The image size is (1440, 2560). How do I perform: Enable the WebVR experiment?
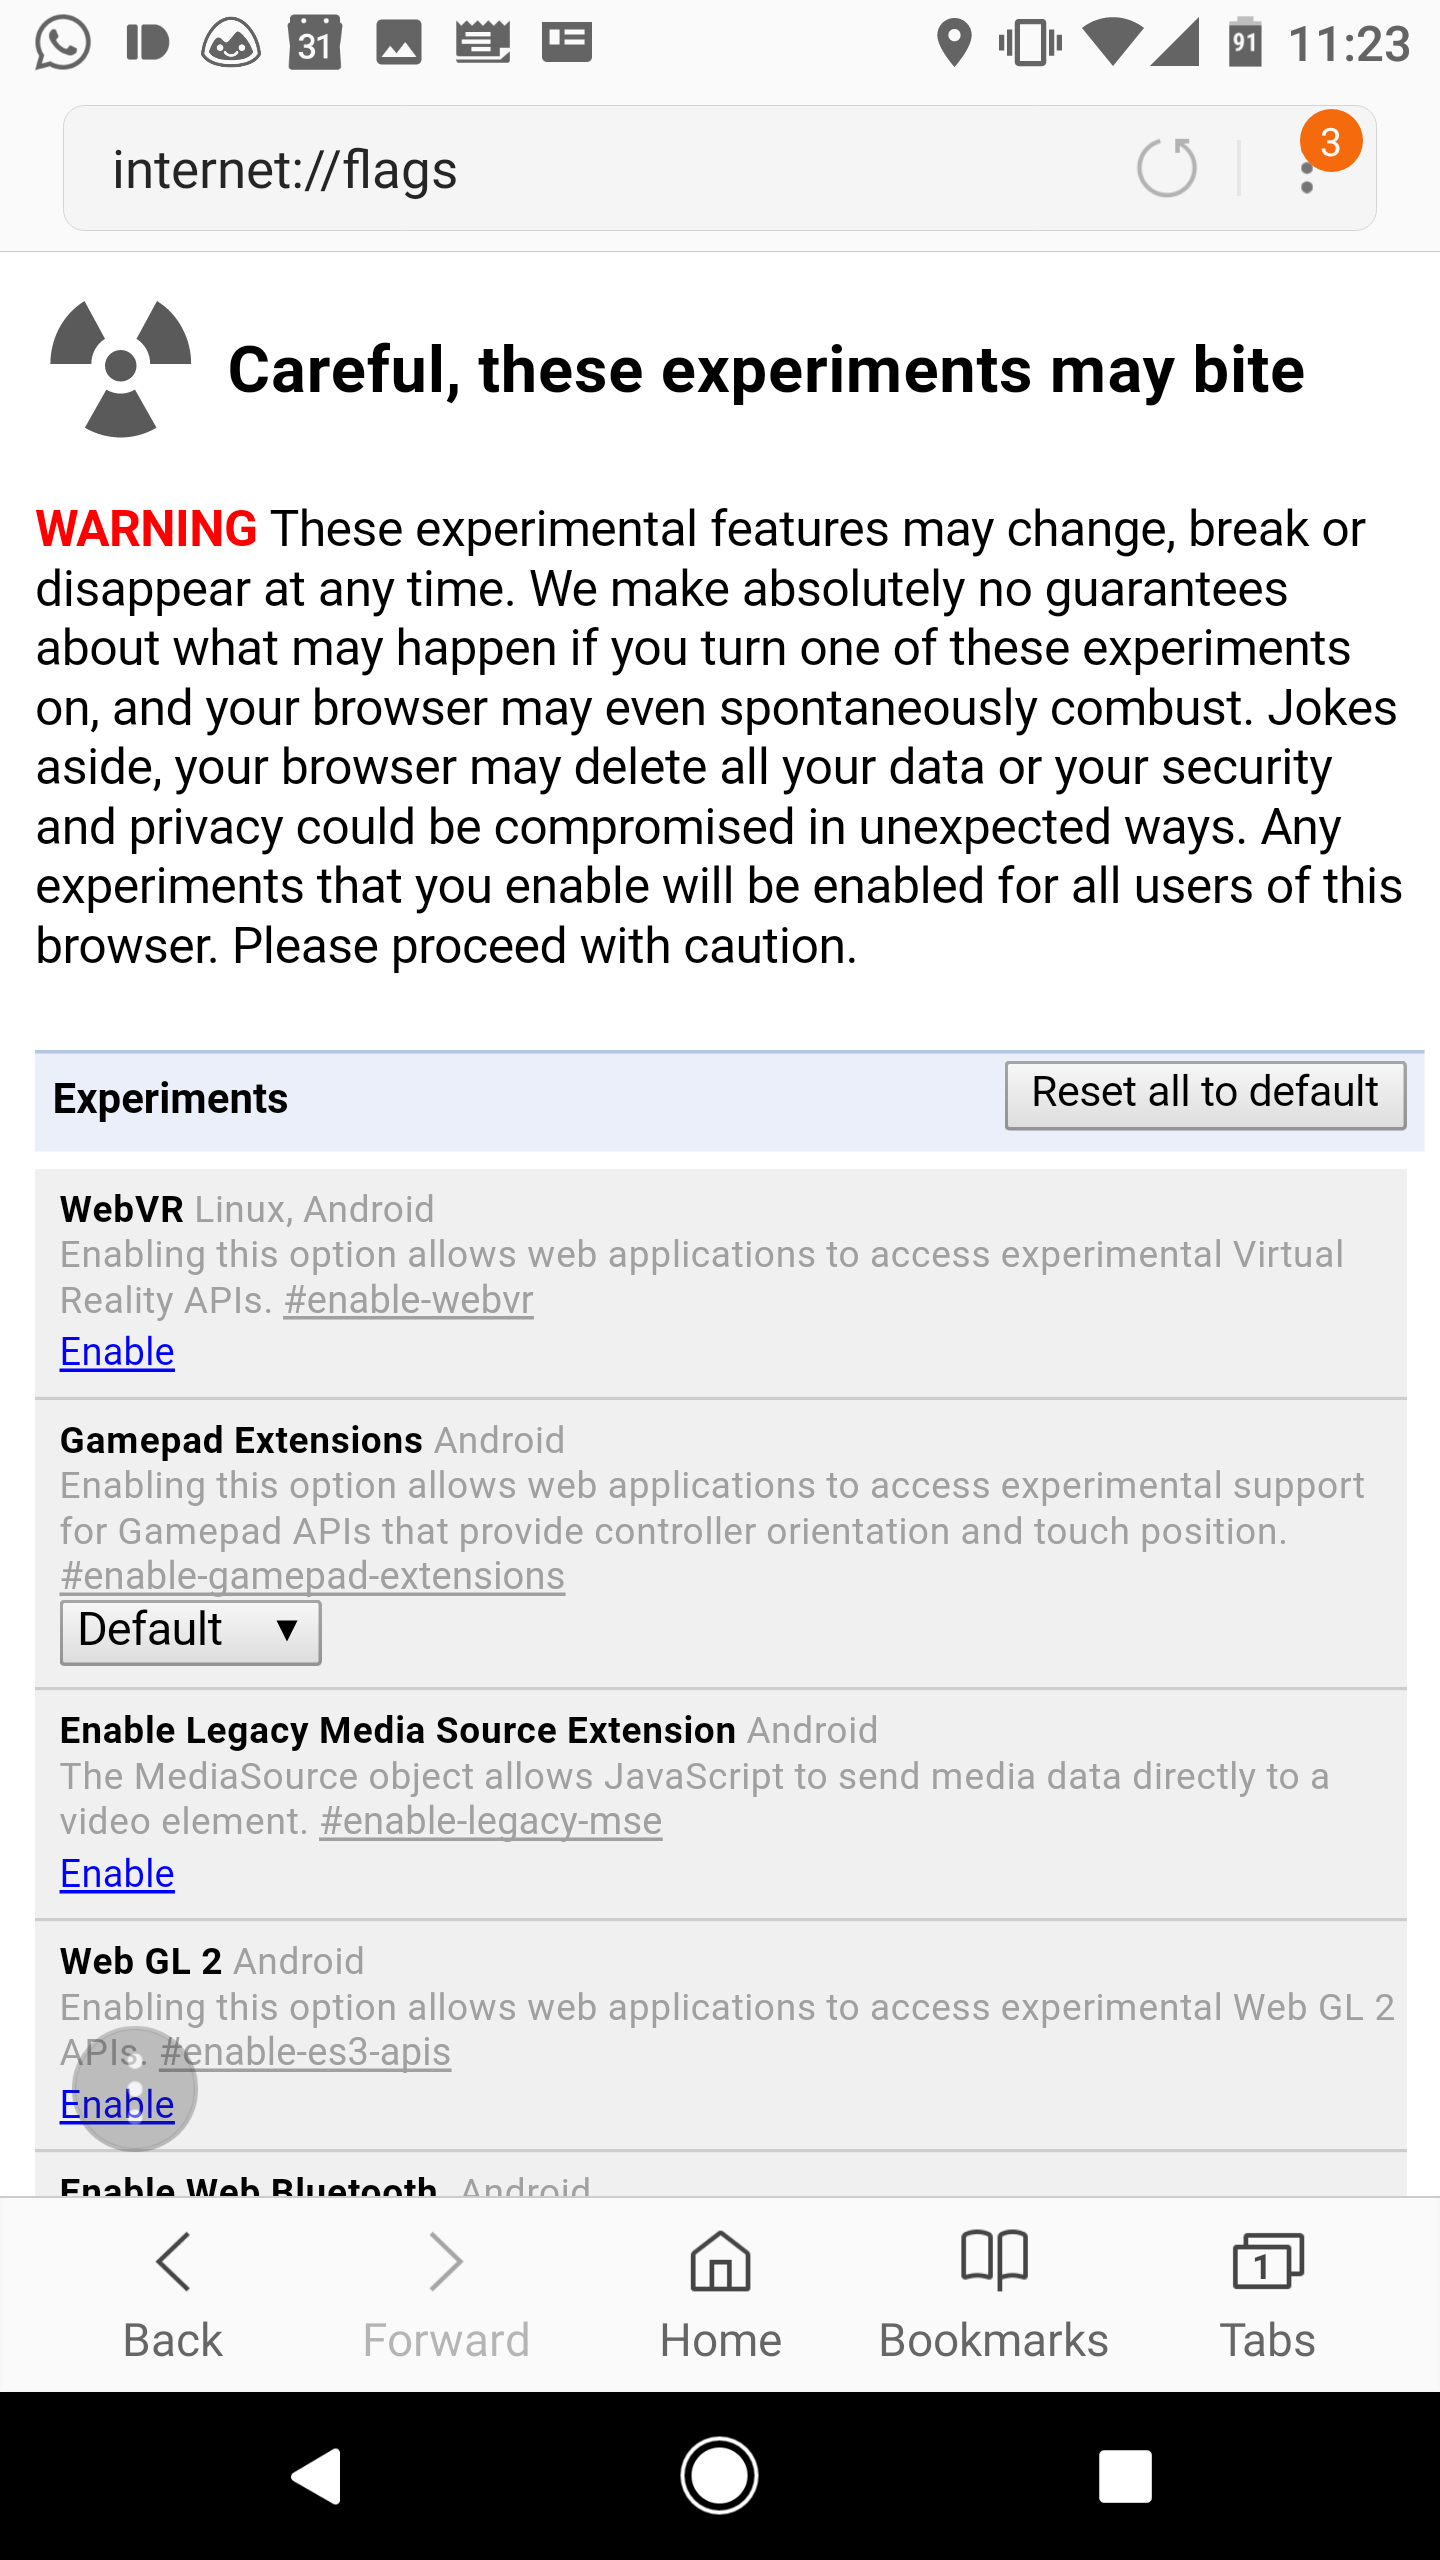(117, 1352)
